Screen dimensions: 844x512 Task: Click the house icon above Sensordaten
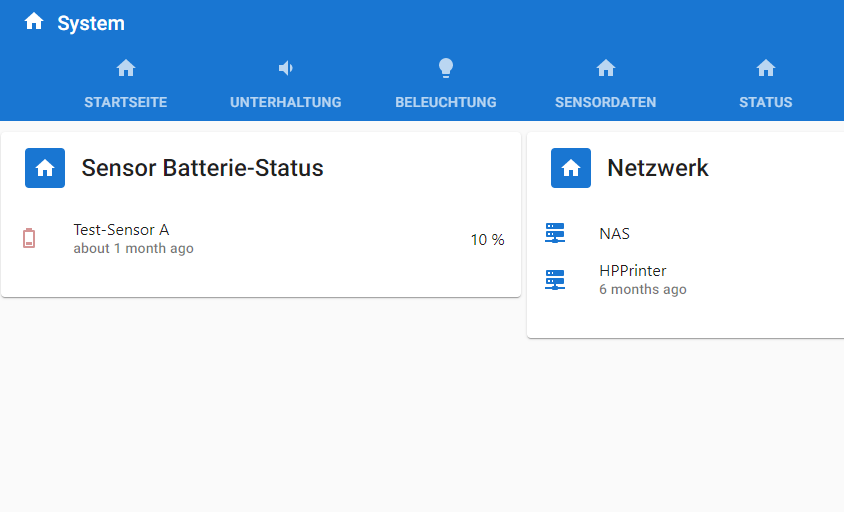pos(606,68)
